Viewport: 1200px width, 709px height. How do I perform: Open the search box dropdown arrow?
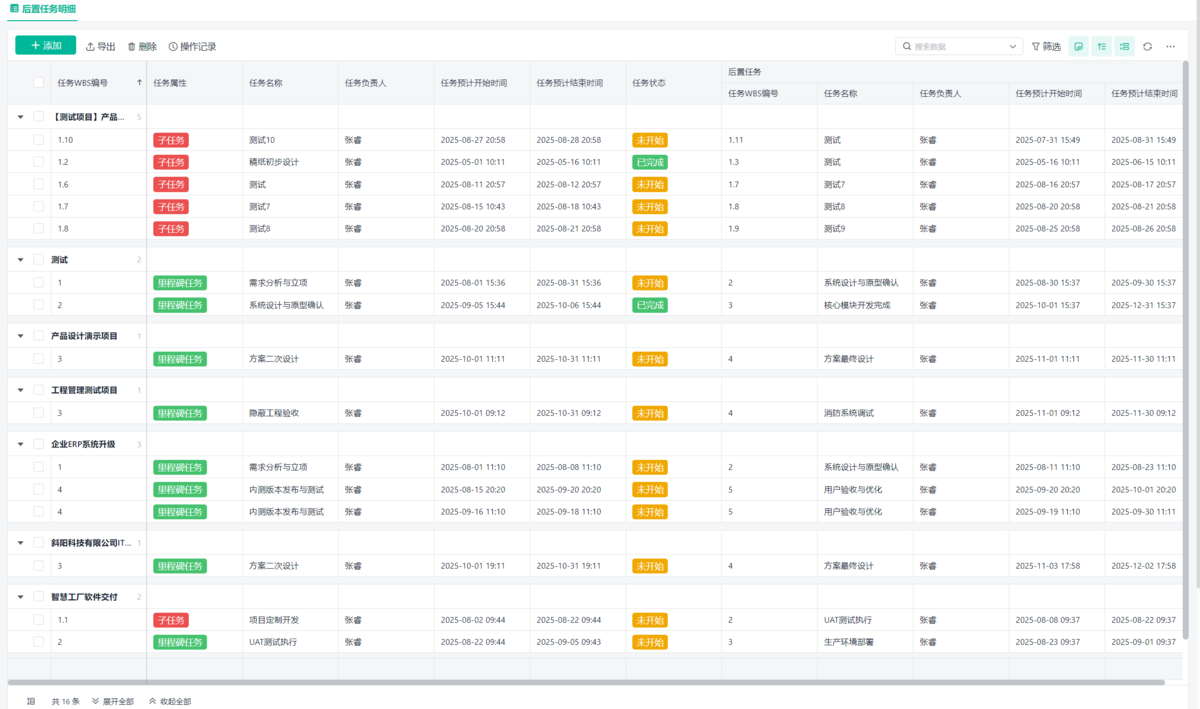tap(1014, 46)
